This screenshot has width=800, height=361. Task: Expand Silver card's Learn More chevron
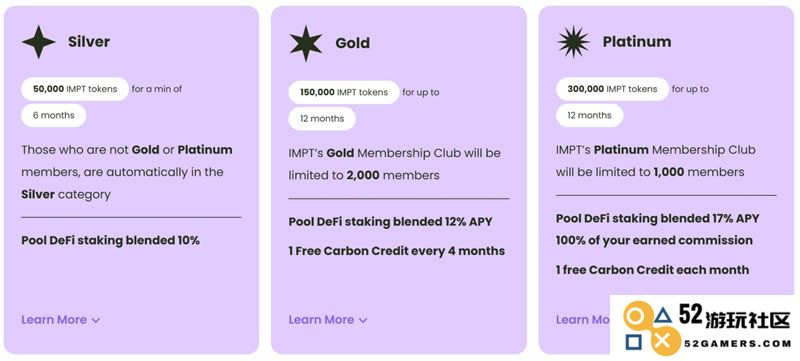96,321
